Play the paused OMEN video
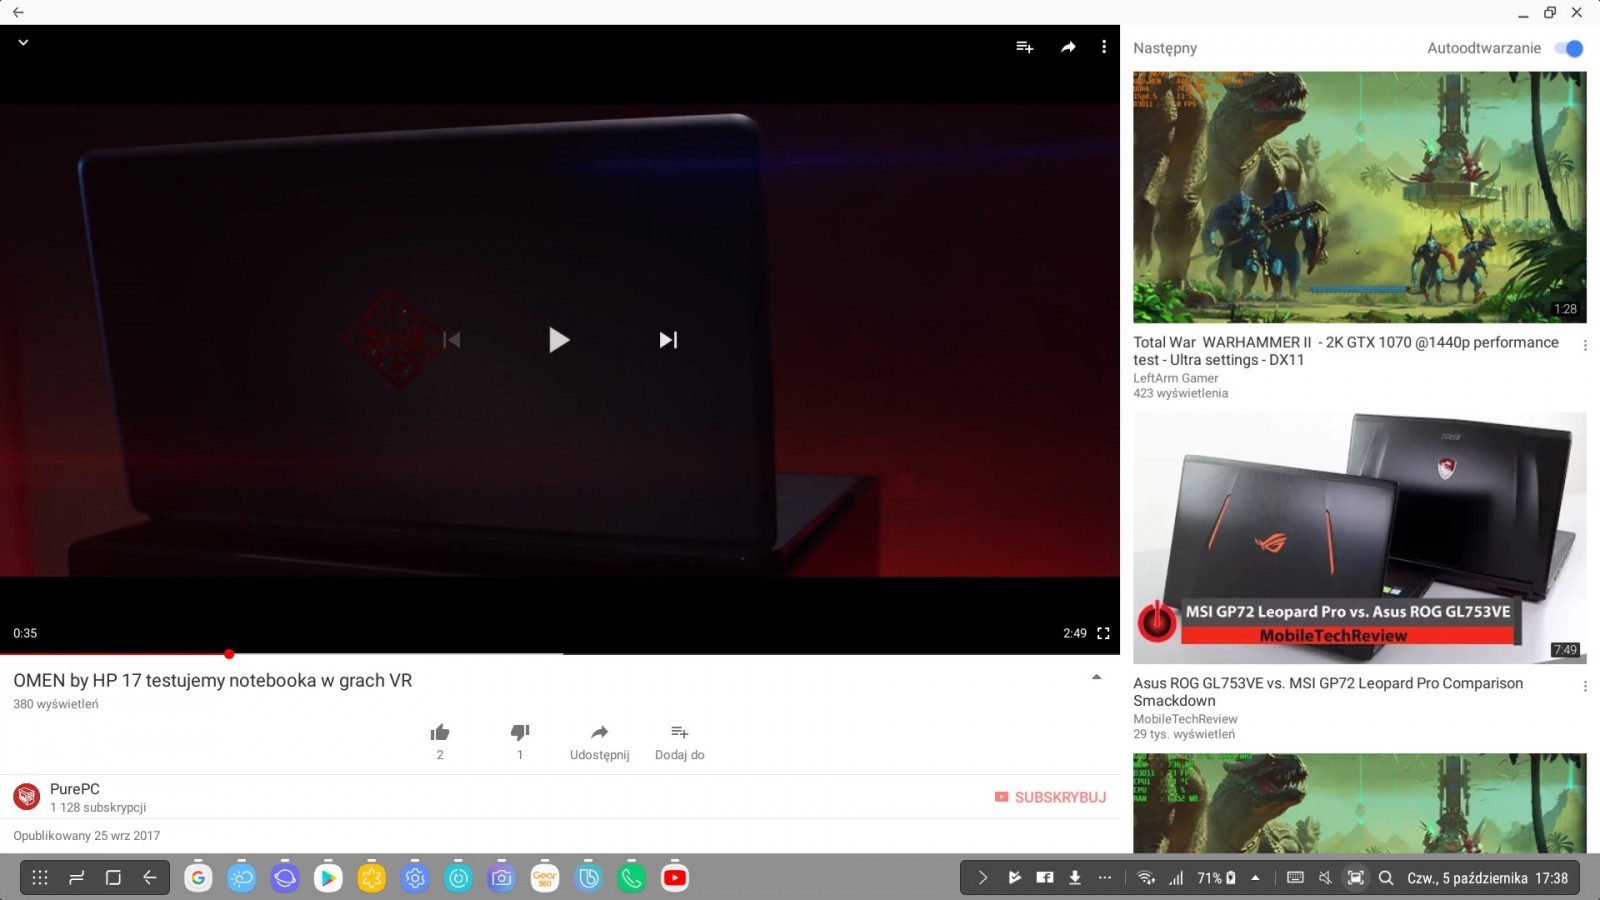The width and height of the screenshot is (1600, 900). click(559, 340)
